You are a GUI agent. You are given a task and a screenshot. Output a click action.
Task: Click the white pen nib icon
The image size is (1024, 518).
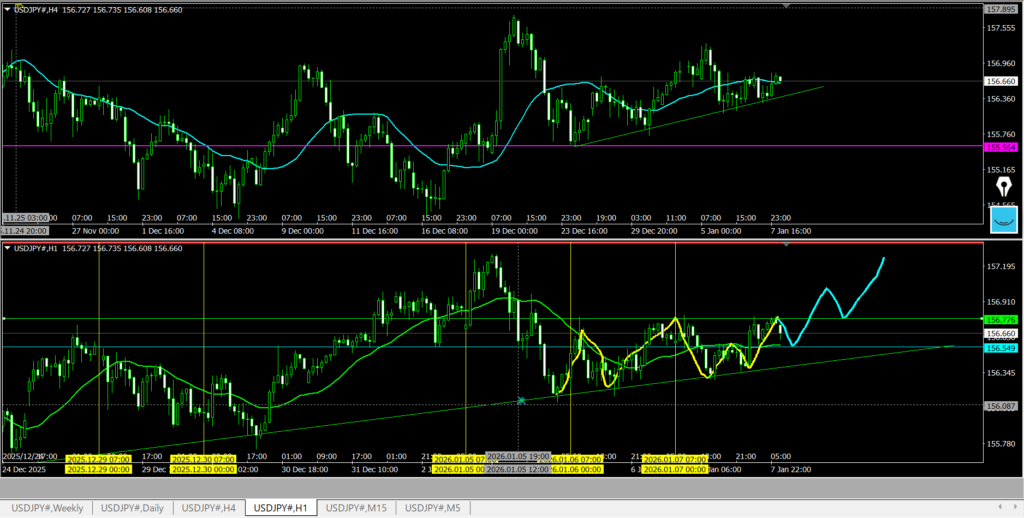pos(1003,188)
